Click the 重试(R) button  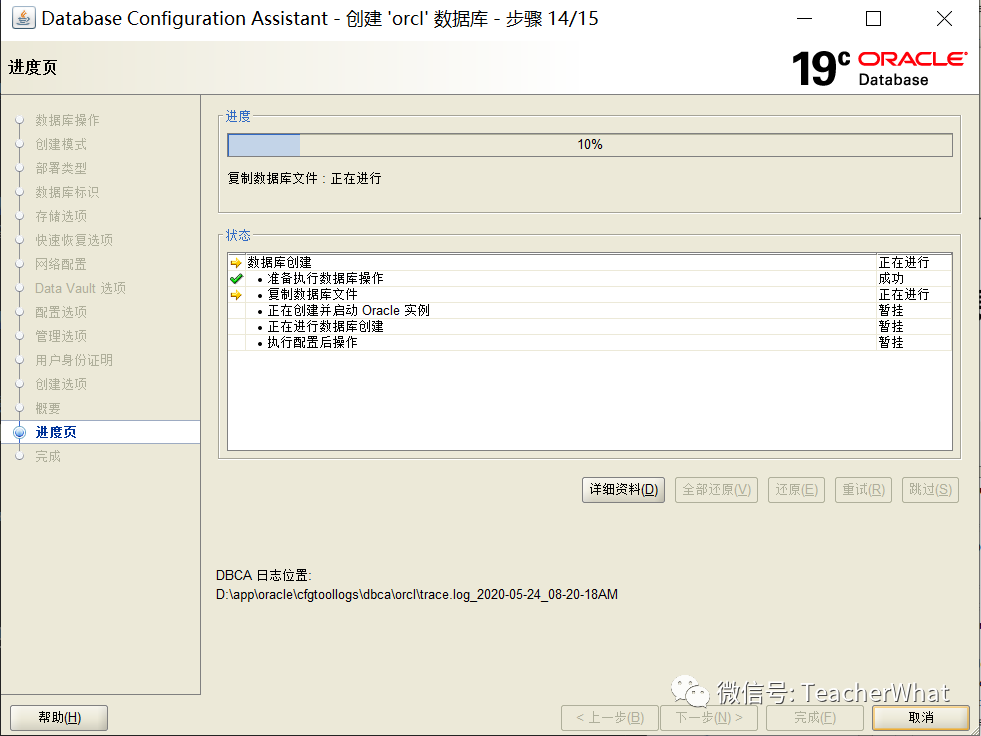click(863, 489)
